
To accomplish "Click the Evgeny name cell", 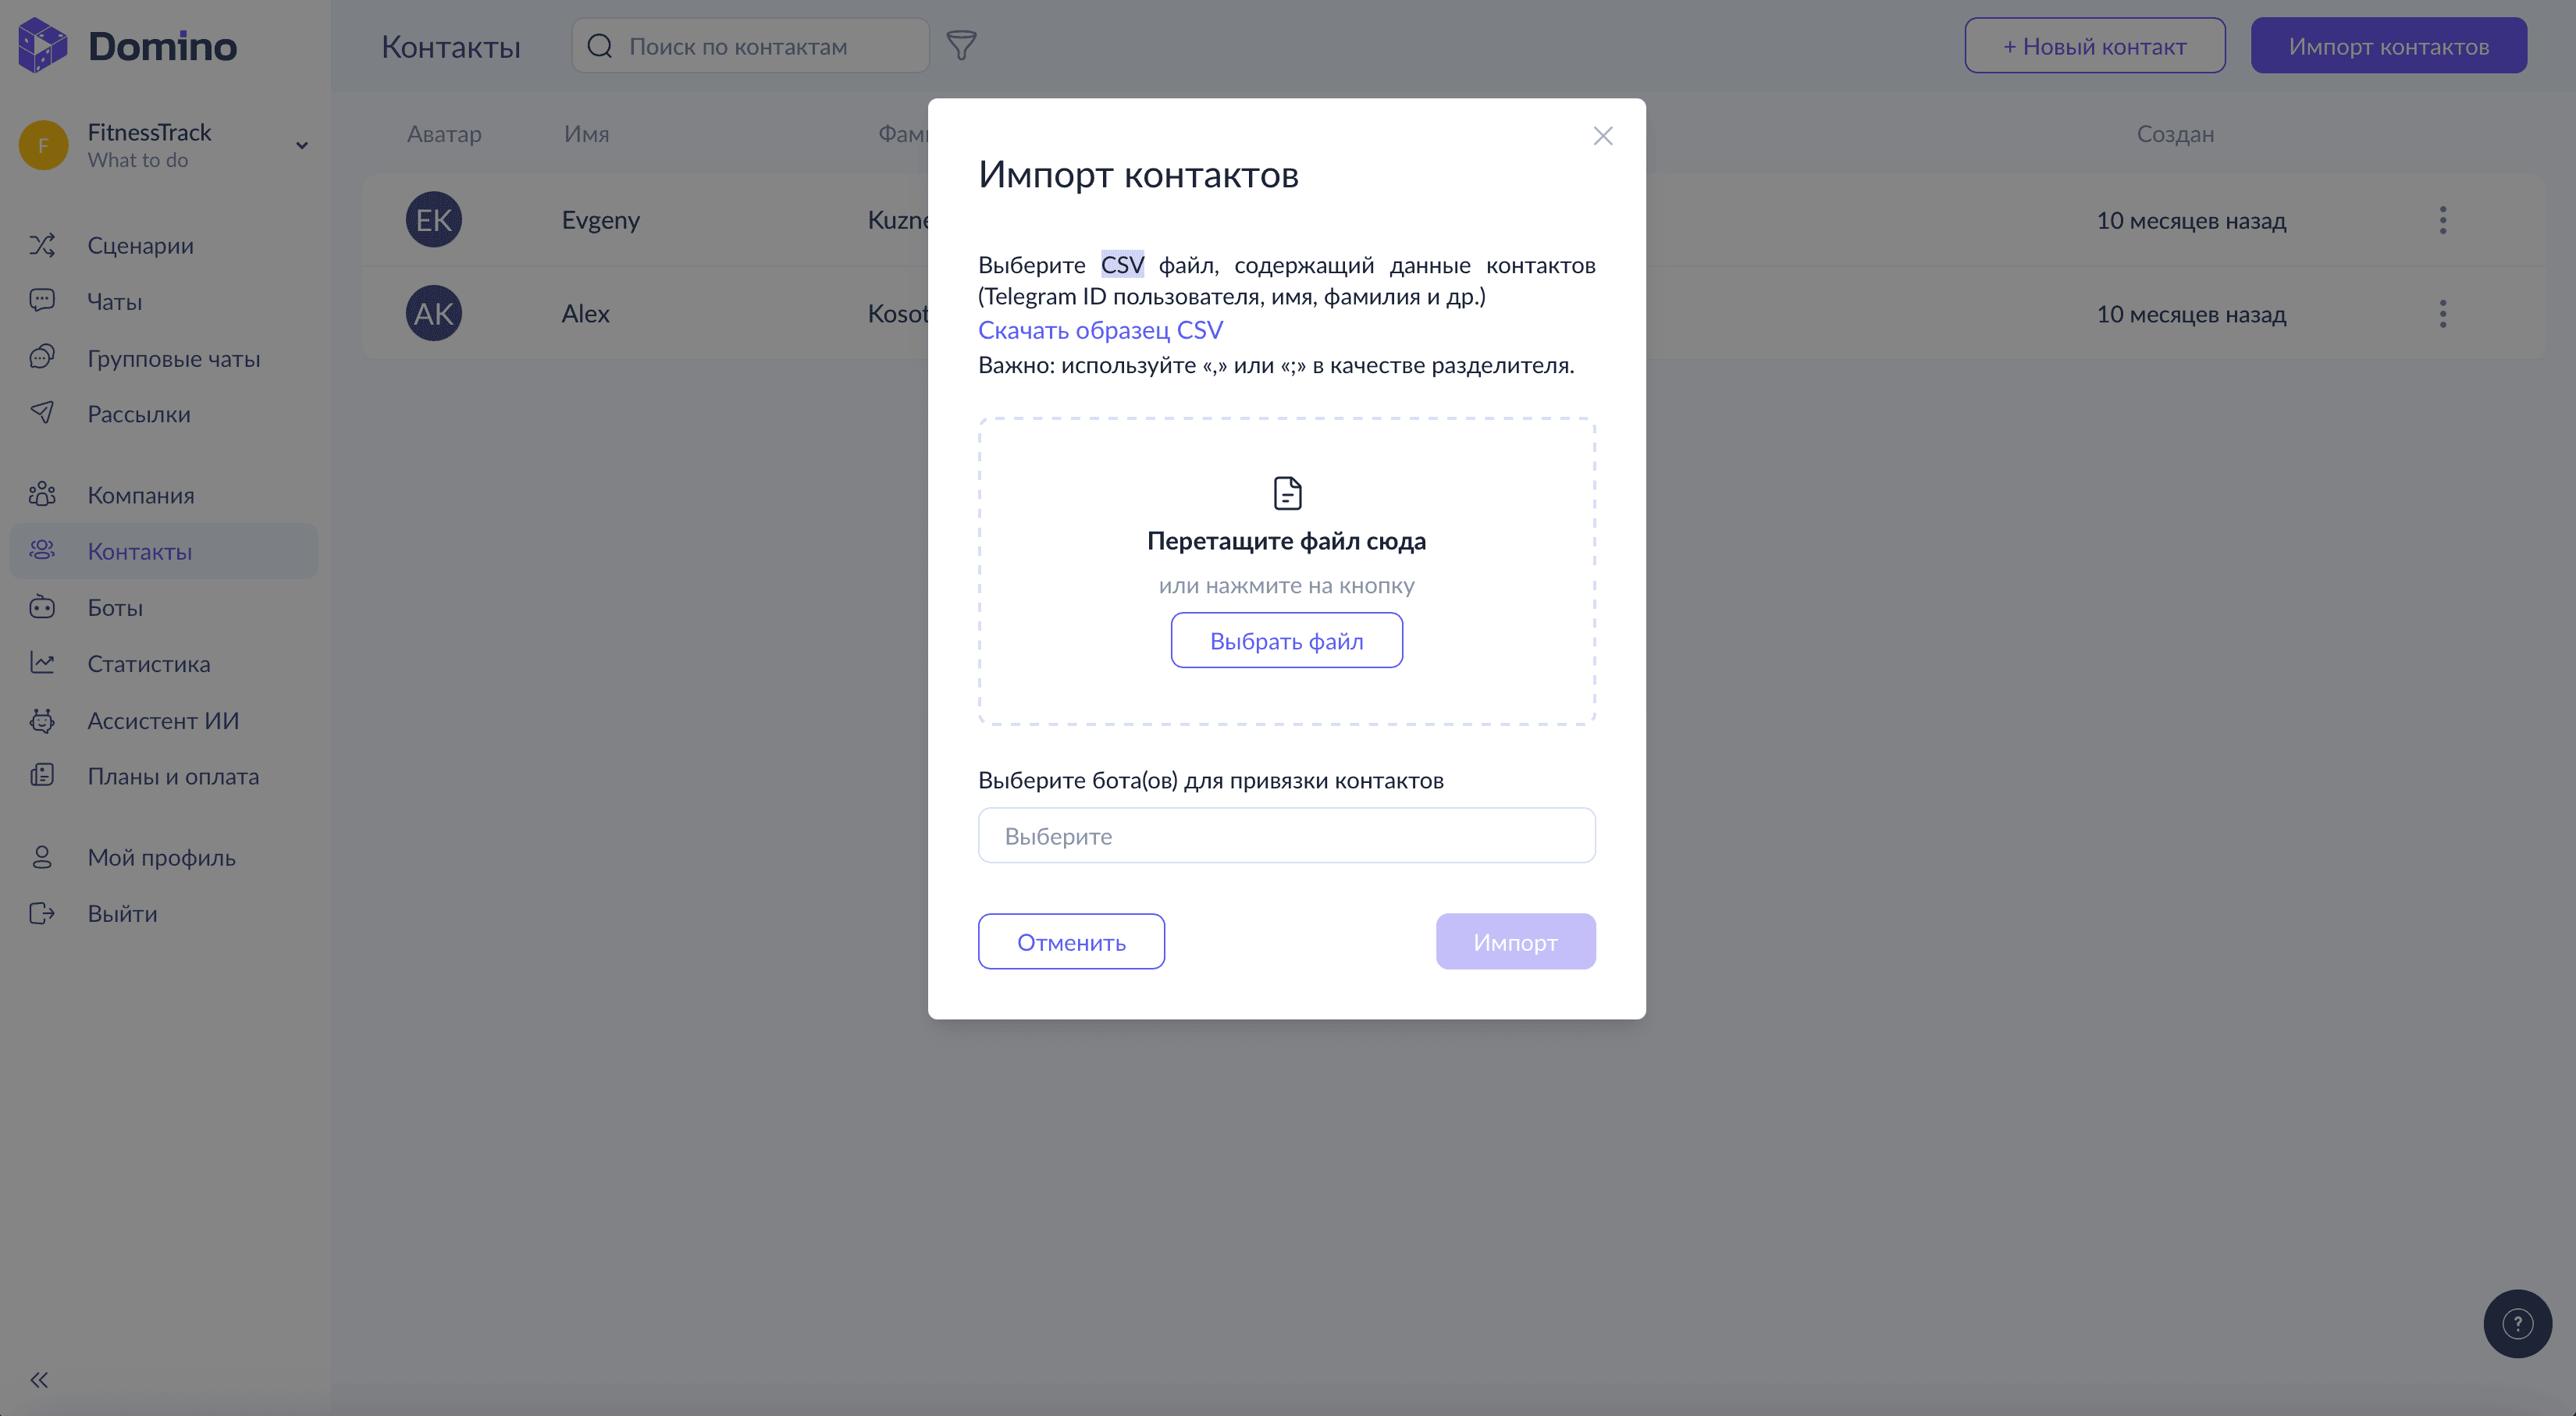I will [600, 220].
